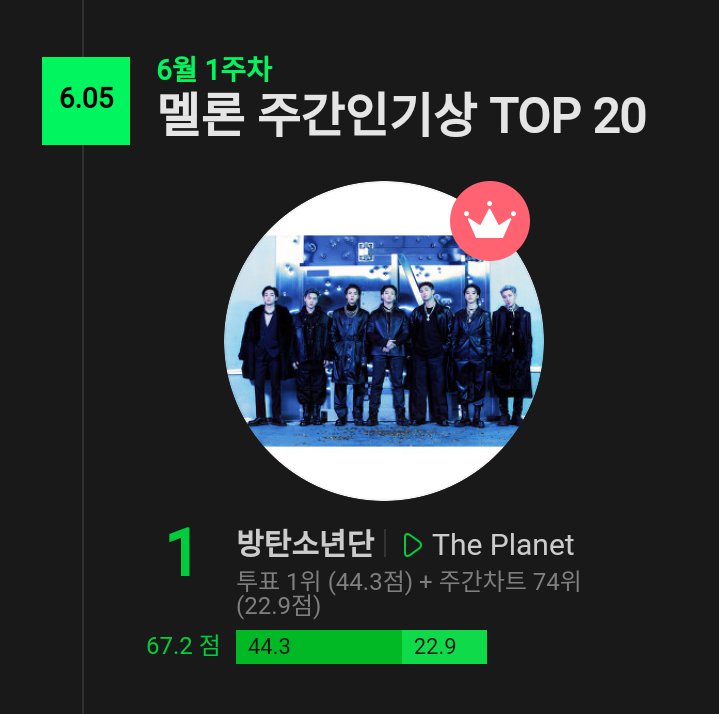Screen dimensions: 719x714
Task: Select the 44.3 dark green bar segment
Action: tap(318, 647)
